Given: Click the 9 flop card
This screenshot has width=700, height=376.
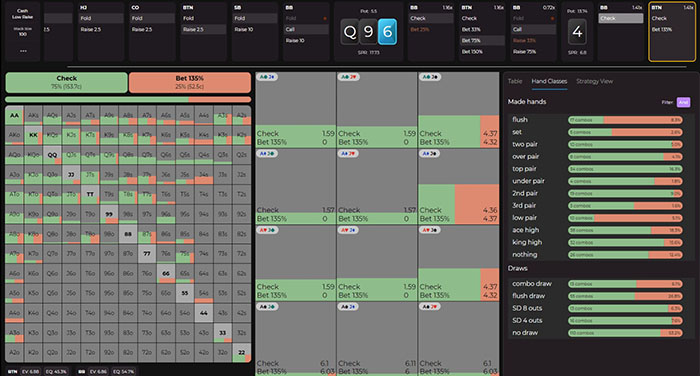Looking at the screenshot, I should coord(368,32).
